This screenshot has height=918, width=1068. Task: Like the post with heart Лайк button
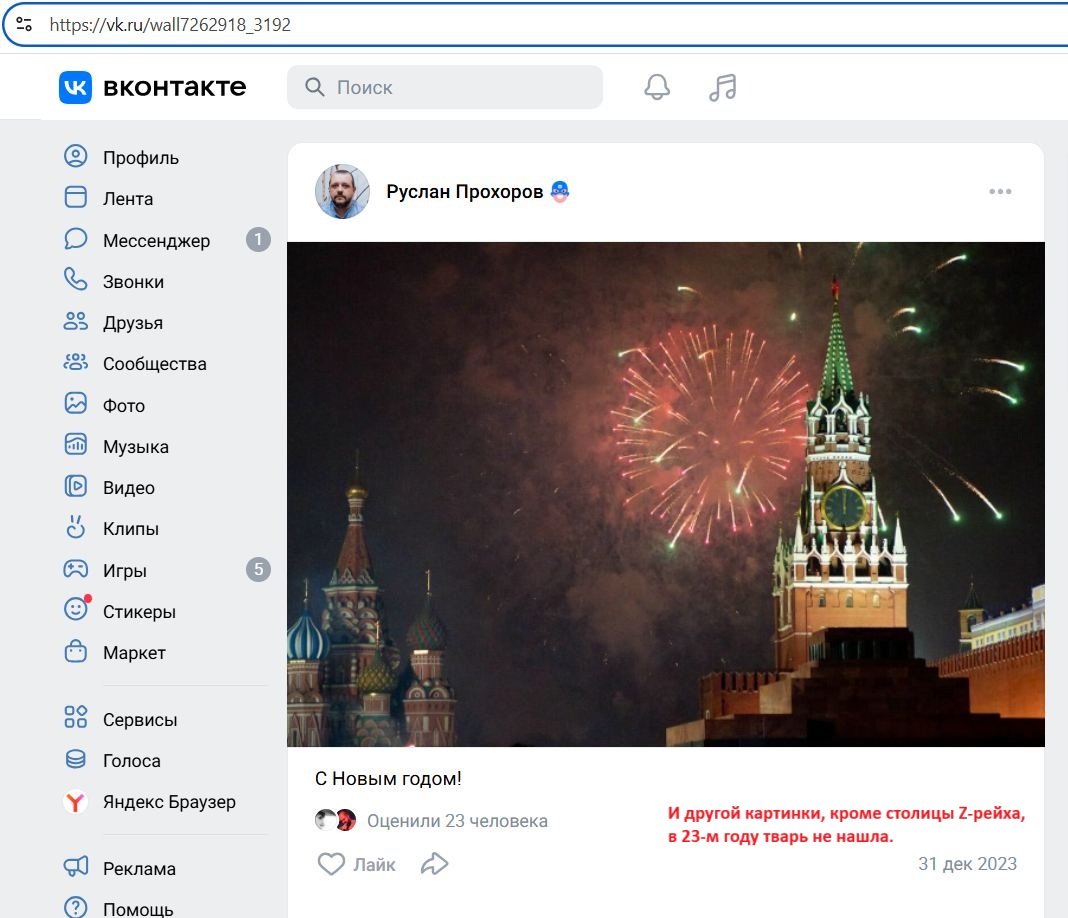point(356,864)
